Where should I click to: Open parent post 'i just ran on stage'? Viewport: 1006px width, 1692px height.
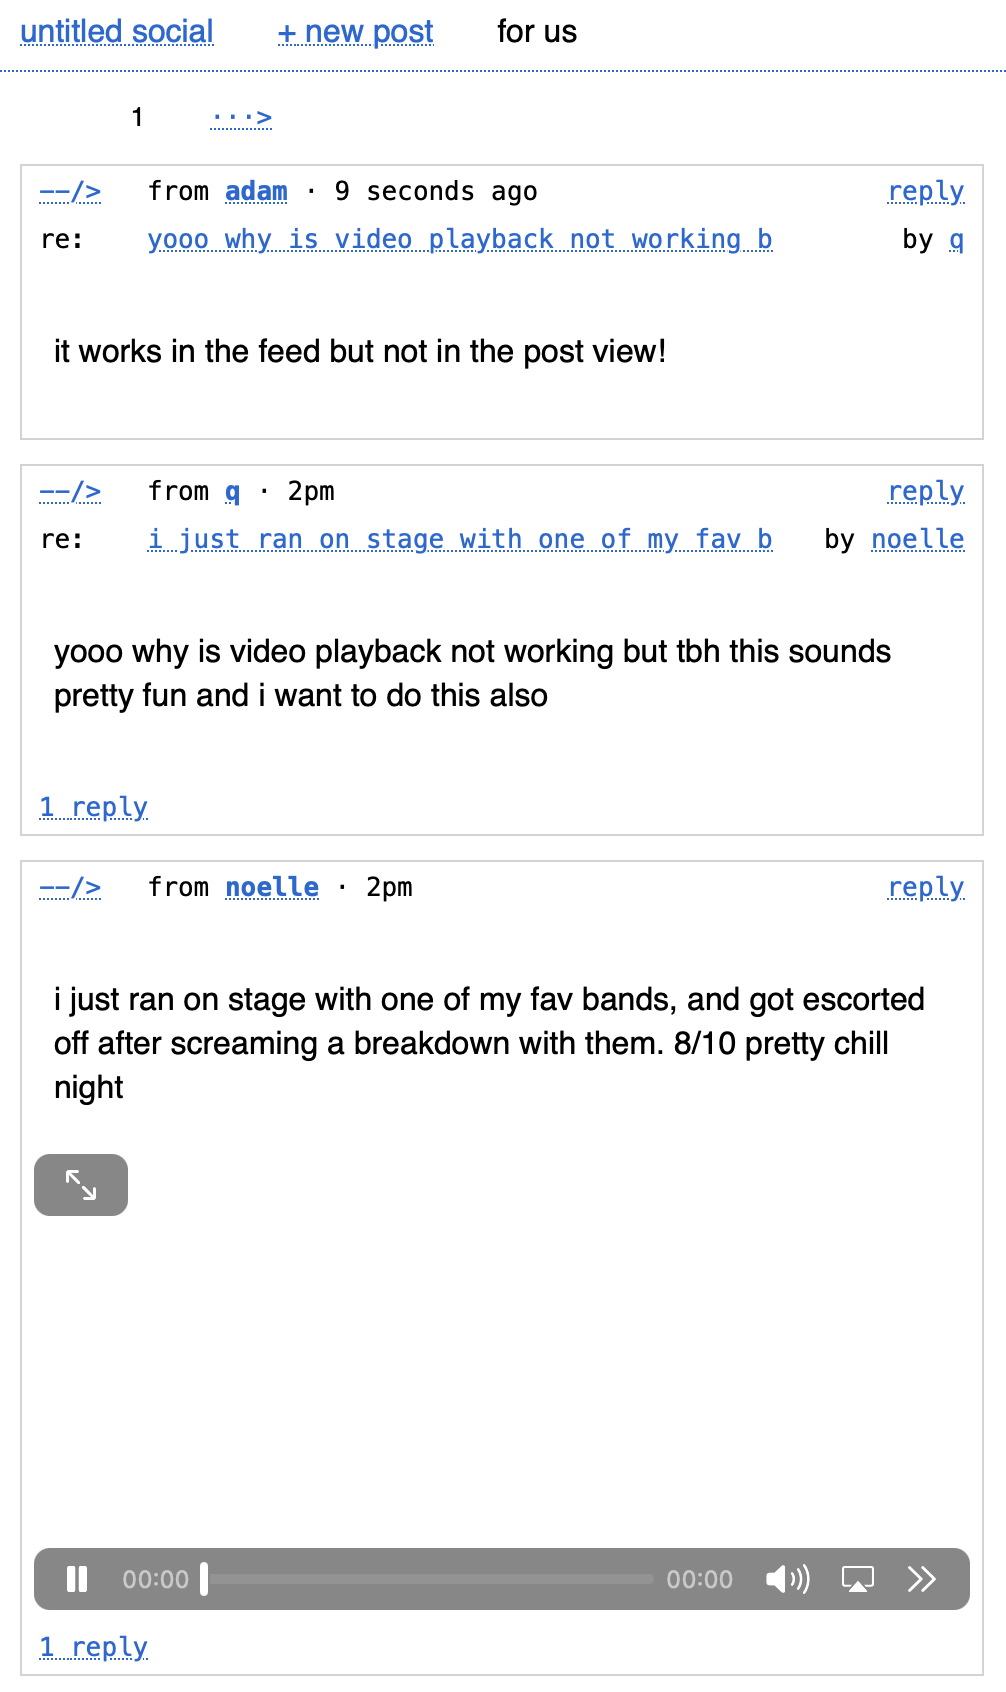pos(459,539)
